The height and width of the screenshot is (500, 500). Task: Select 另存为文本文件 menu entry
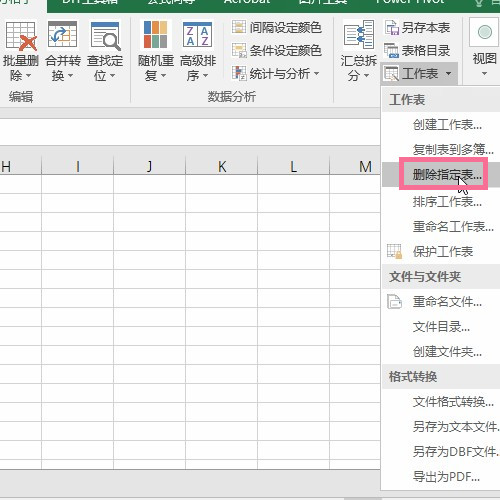pos(440,427)
